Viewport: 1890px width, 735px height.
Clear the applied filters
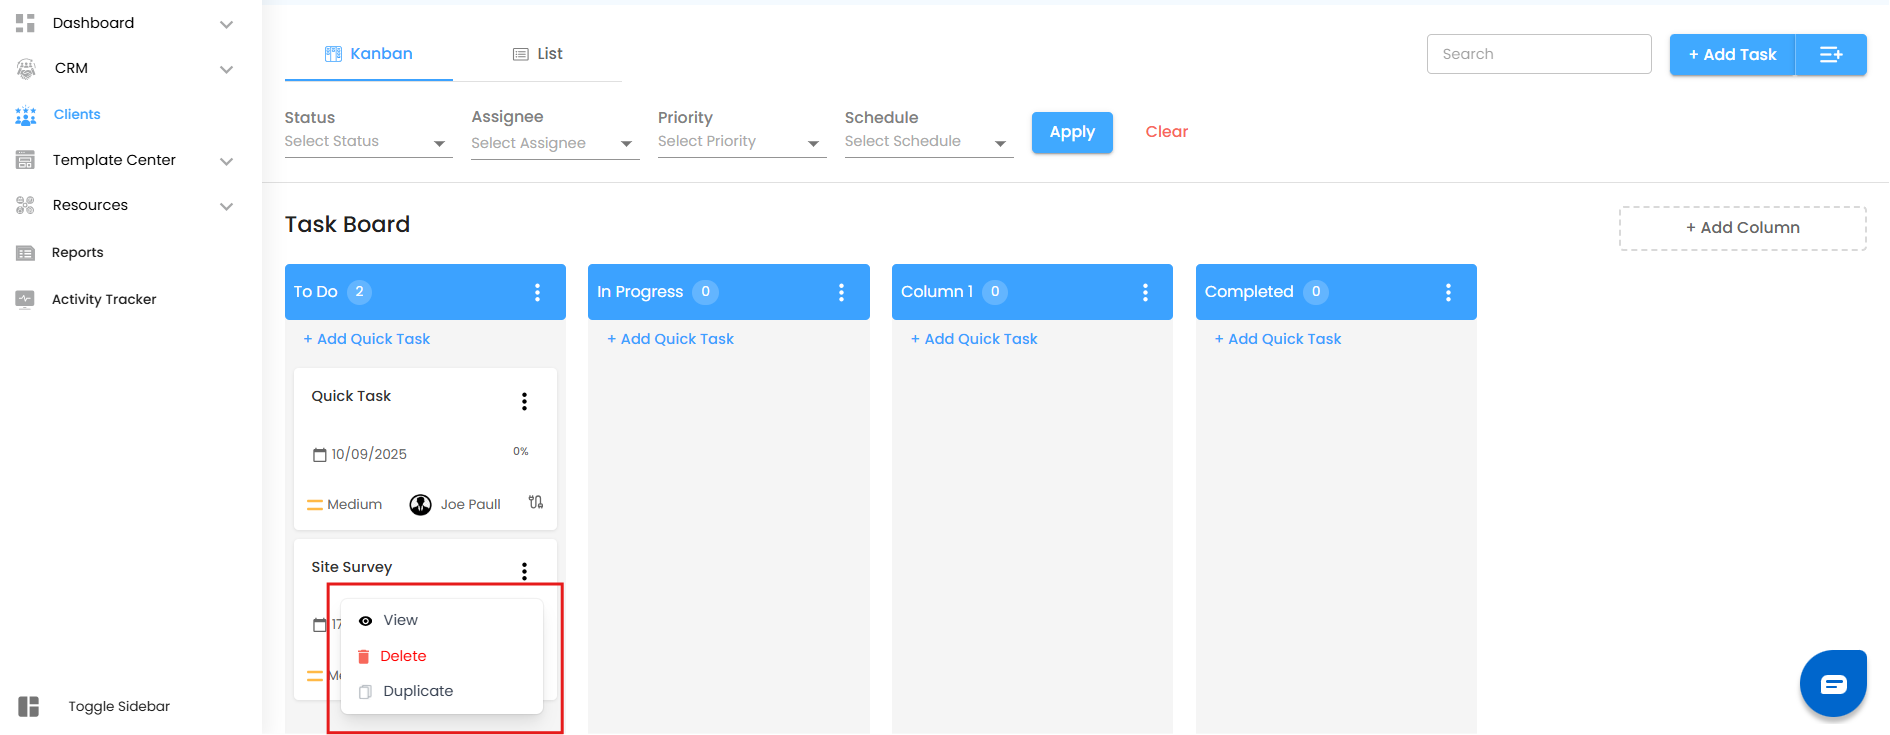coord(1167,132)
